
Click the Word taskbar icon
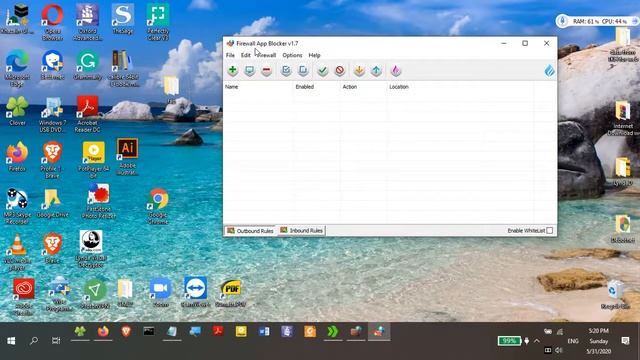tap(264, 331)
